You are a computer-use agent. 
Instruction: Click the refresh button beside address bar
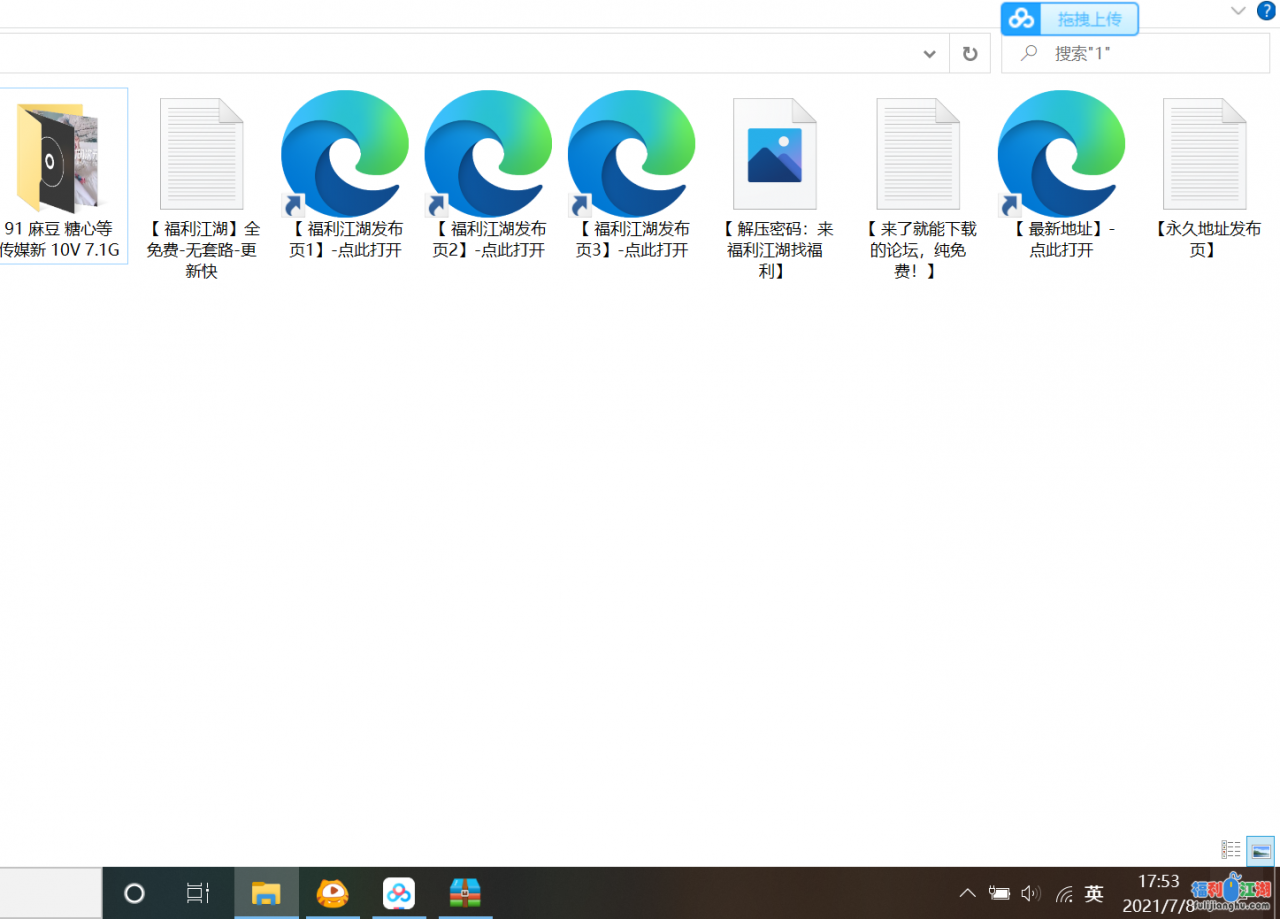pyautogui.click(x=970, y=54)
